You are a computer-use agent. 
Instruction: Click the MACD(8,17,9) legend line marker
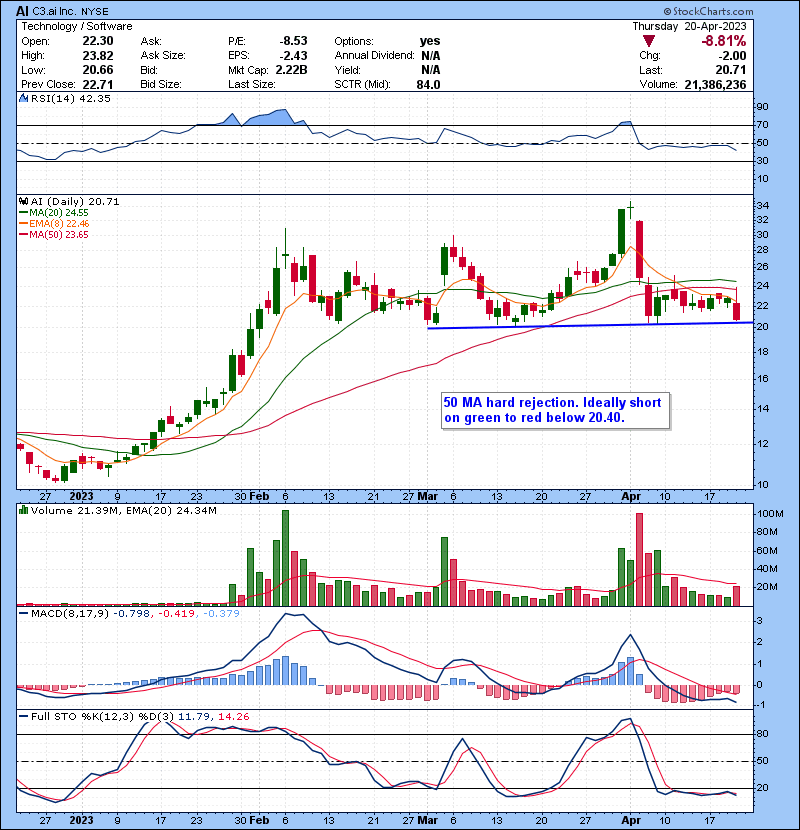23,614
